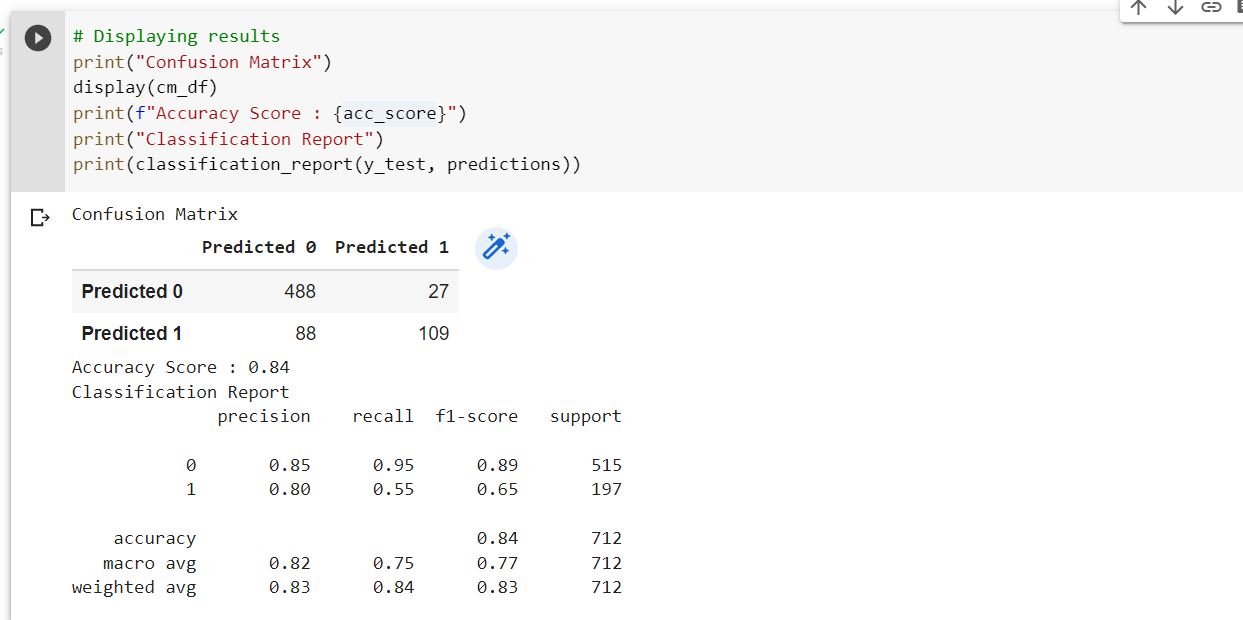Click the 'Predicted 1' row label
The height and width of the screenshot is (620, 1243).
point(132,333)
